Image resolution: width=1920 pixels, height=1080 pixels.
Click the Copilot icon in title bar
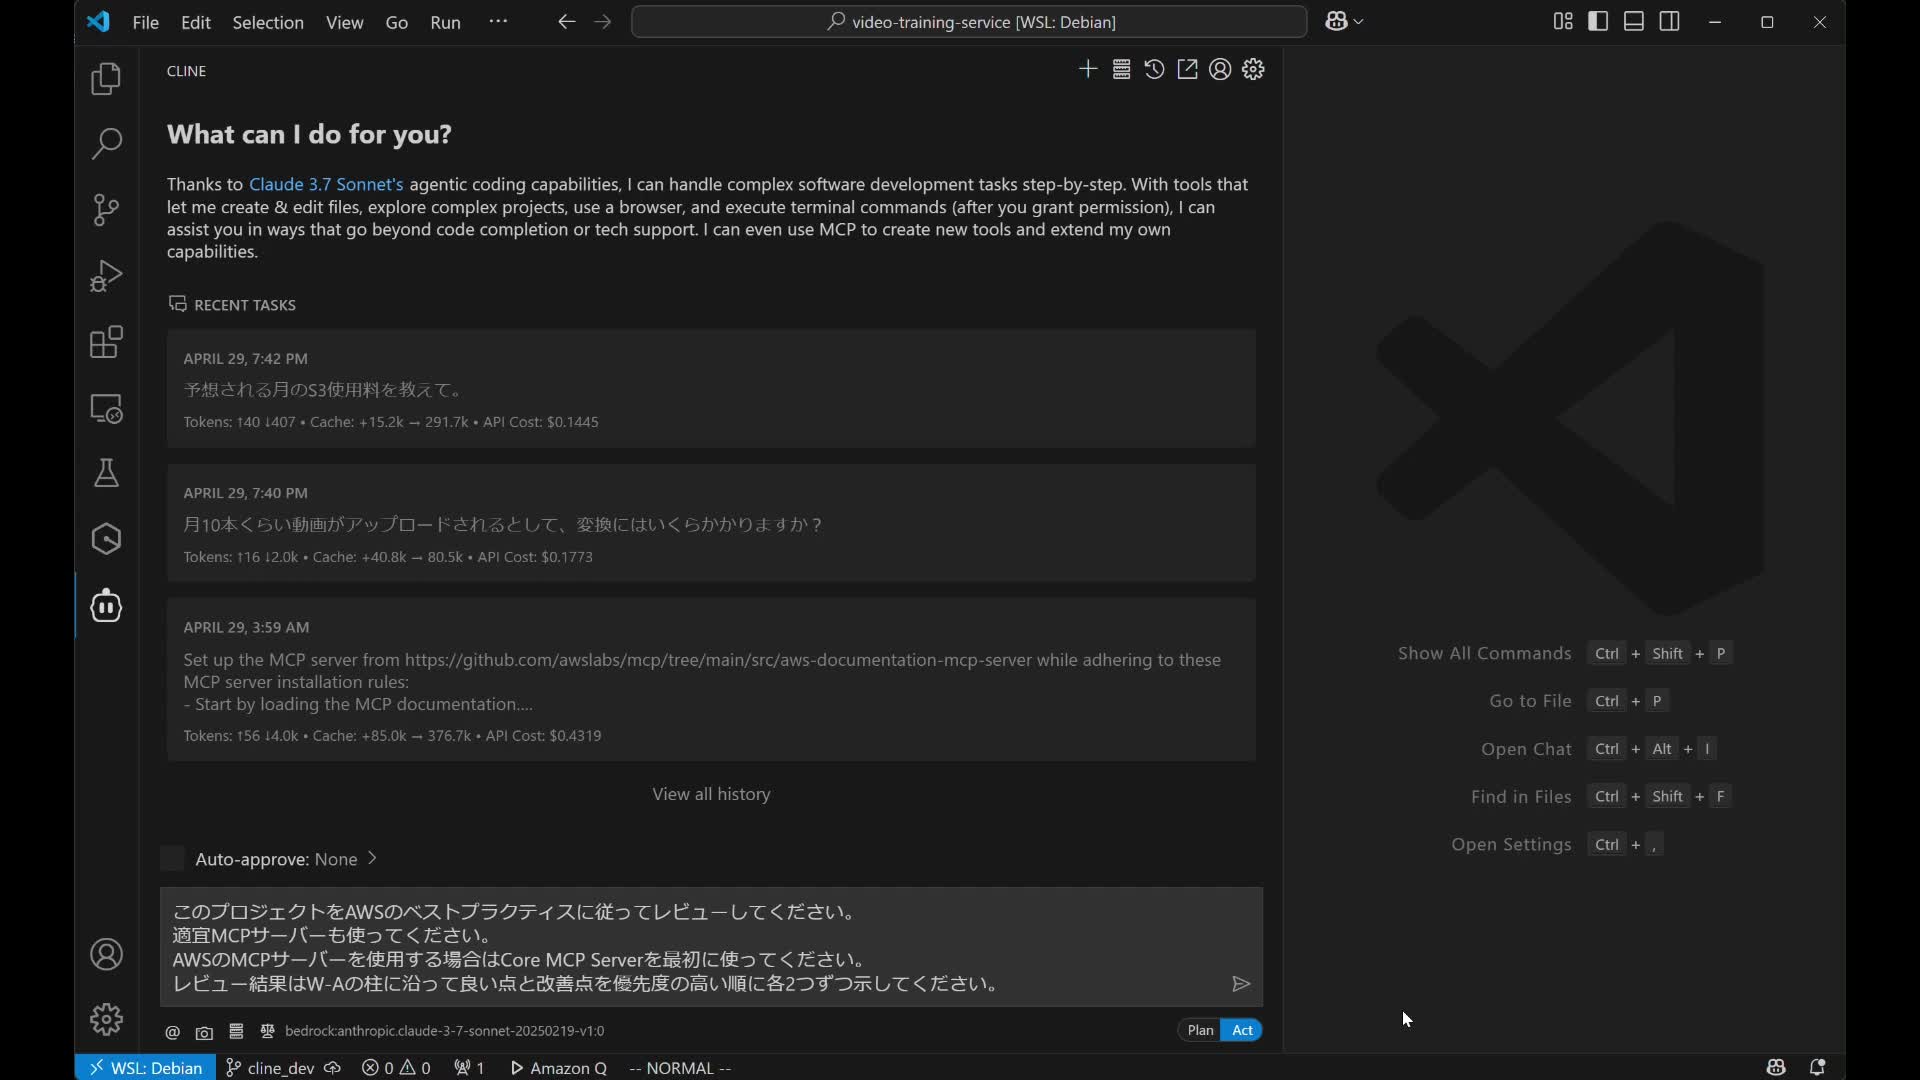pos(1336,21)
